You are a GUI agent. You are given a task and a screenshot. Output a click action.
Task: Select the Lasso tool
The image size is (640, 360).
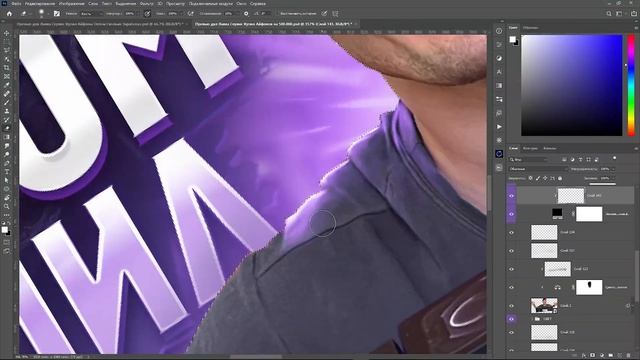pos(7,50)
